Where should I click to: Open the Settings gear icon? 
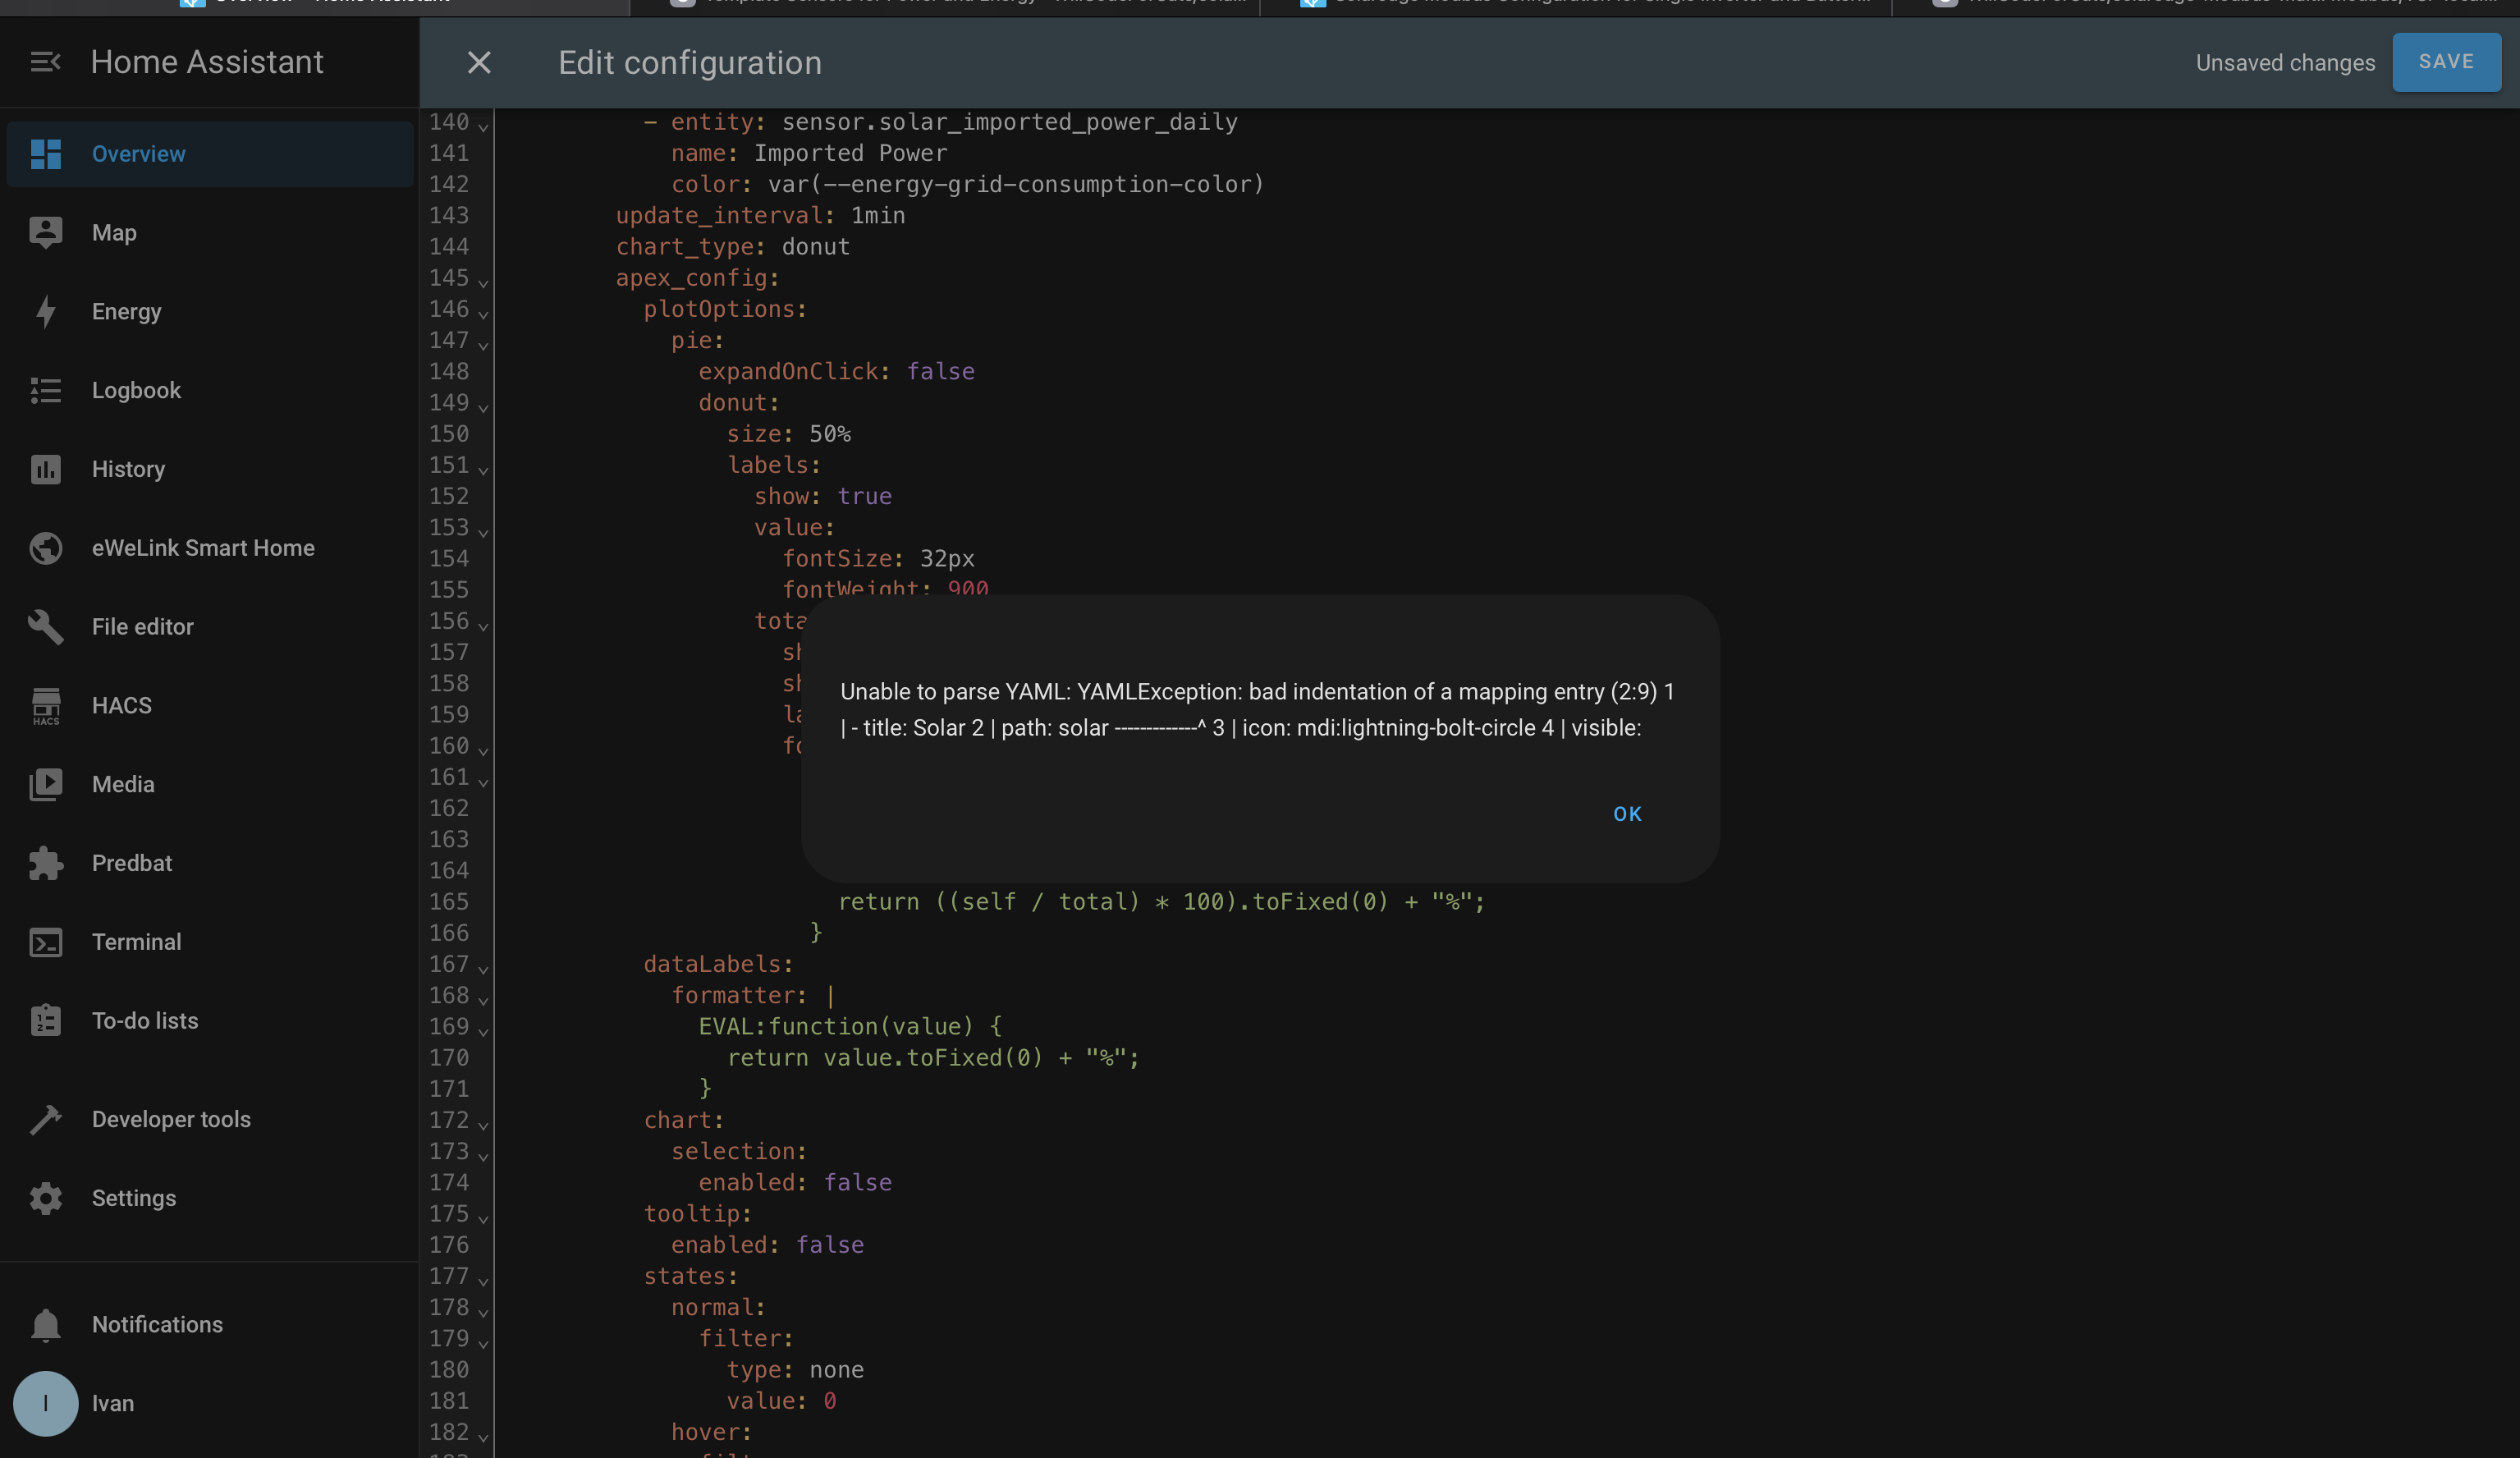pos(45,1198)
